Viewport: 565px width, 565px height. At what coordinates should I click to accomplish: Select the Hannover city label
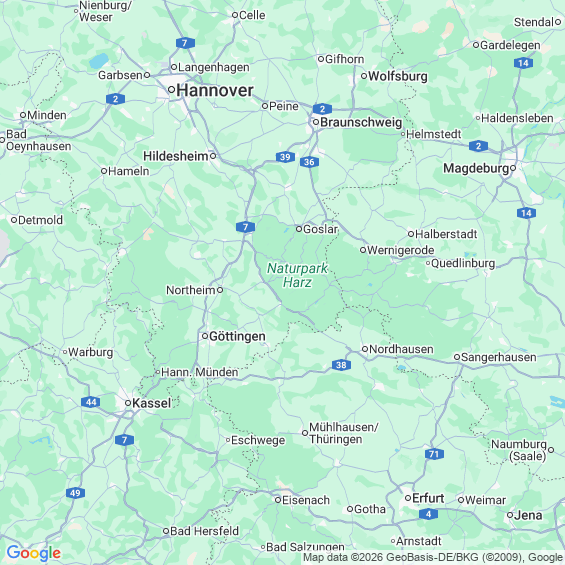click(x=215, y=90)
